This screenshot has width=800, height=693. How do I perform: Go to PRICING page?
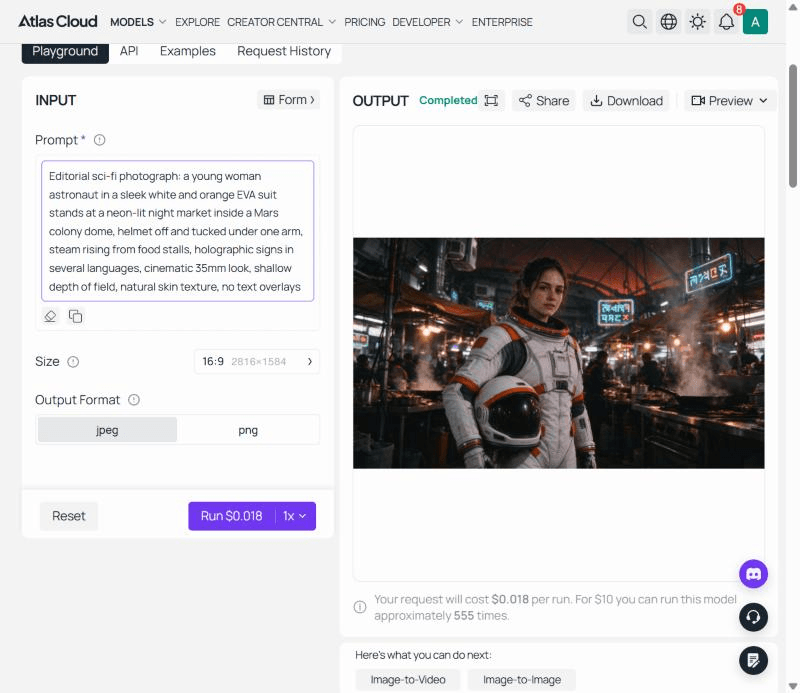click(x=364, y=22)
